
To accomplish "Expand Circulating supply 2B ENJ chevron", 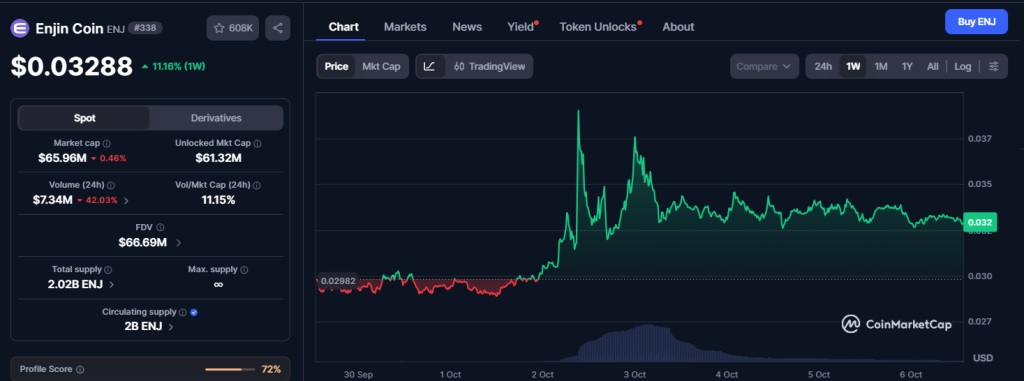I will pos(171,326).
